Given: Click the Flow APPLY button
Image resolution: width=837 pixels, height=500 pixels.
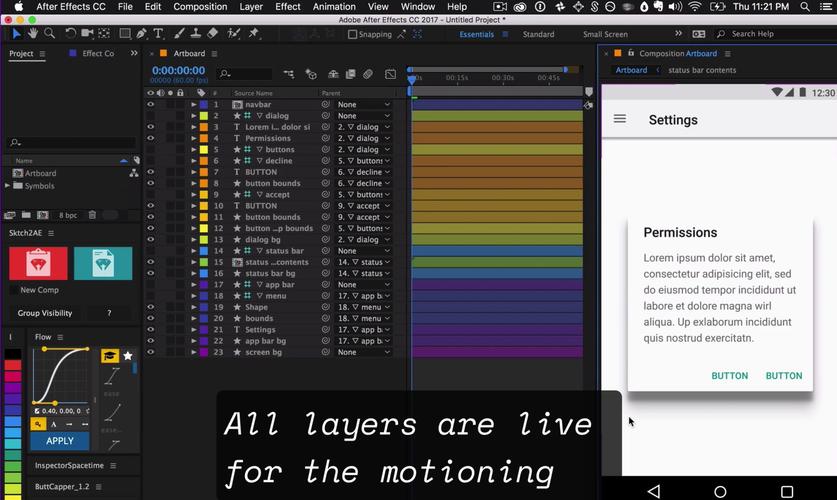Looking at the screenshot, I should pyautogui.click(x=60, y=441).
